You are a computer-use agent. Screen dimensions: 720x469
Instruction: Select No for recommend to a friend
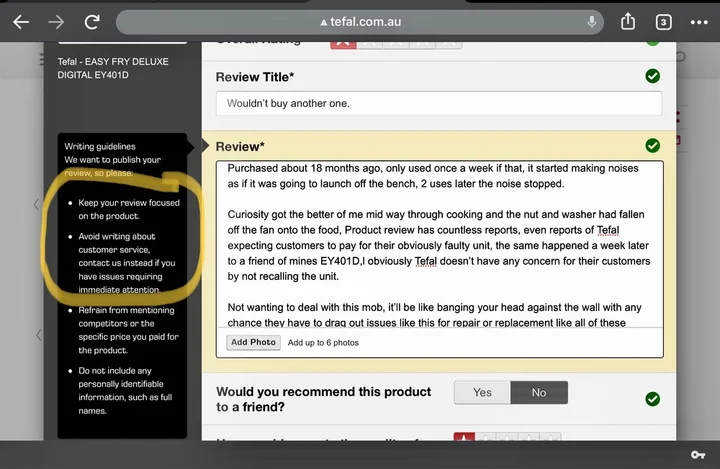click(539, 392)
